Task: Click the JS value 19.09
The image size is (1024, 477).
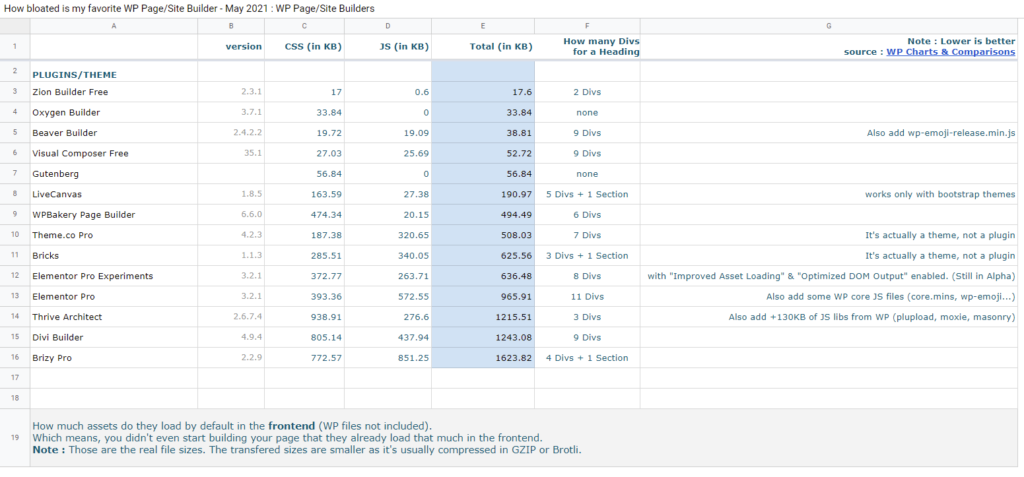Action: (x=388, y=133)
